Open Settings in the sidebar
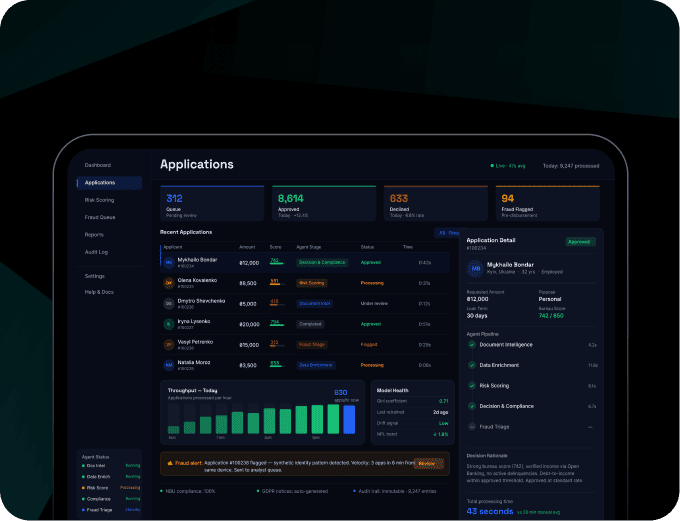This screenshot has width=680, height=521. tap(95, 276)
